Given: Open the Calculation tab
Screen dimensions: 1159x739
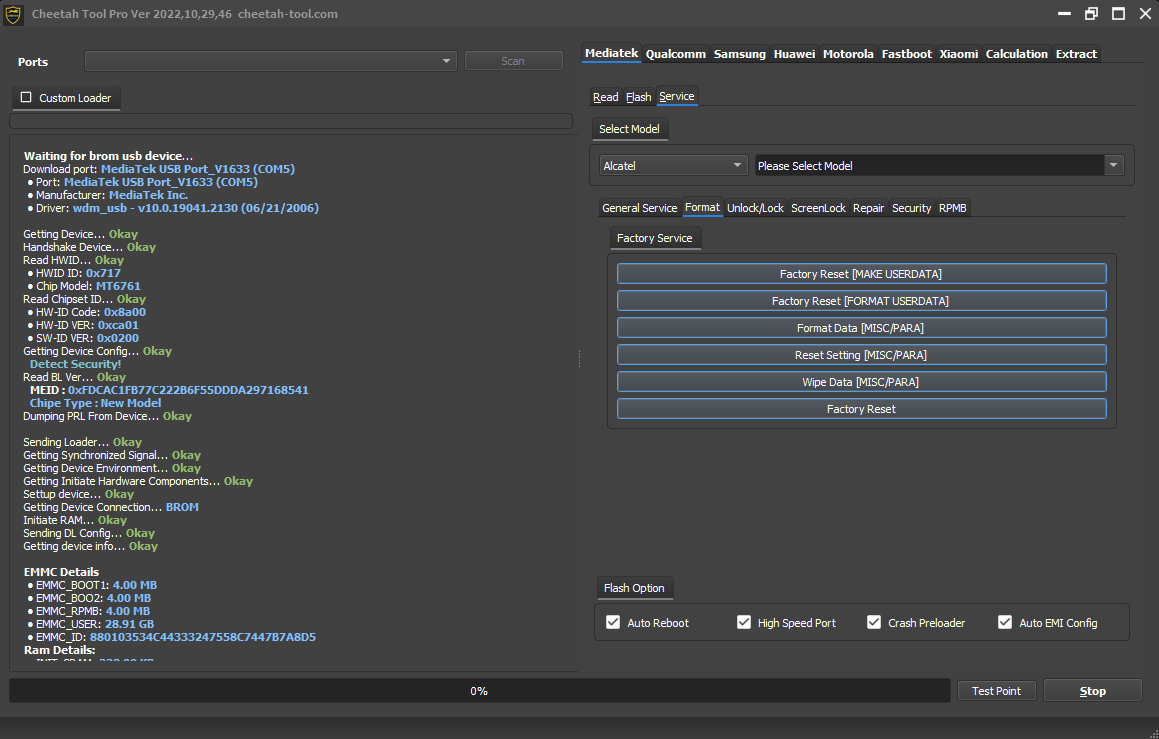Looking at the screenshot, I should click(x=1016, y=54).
